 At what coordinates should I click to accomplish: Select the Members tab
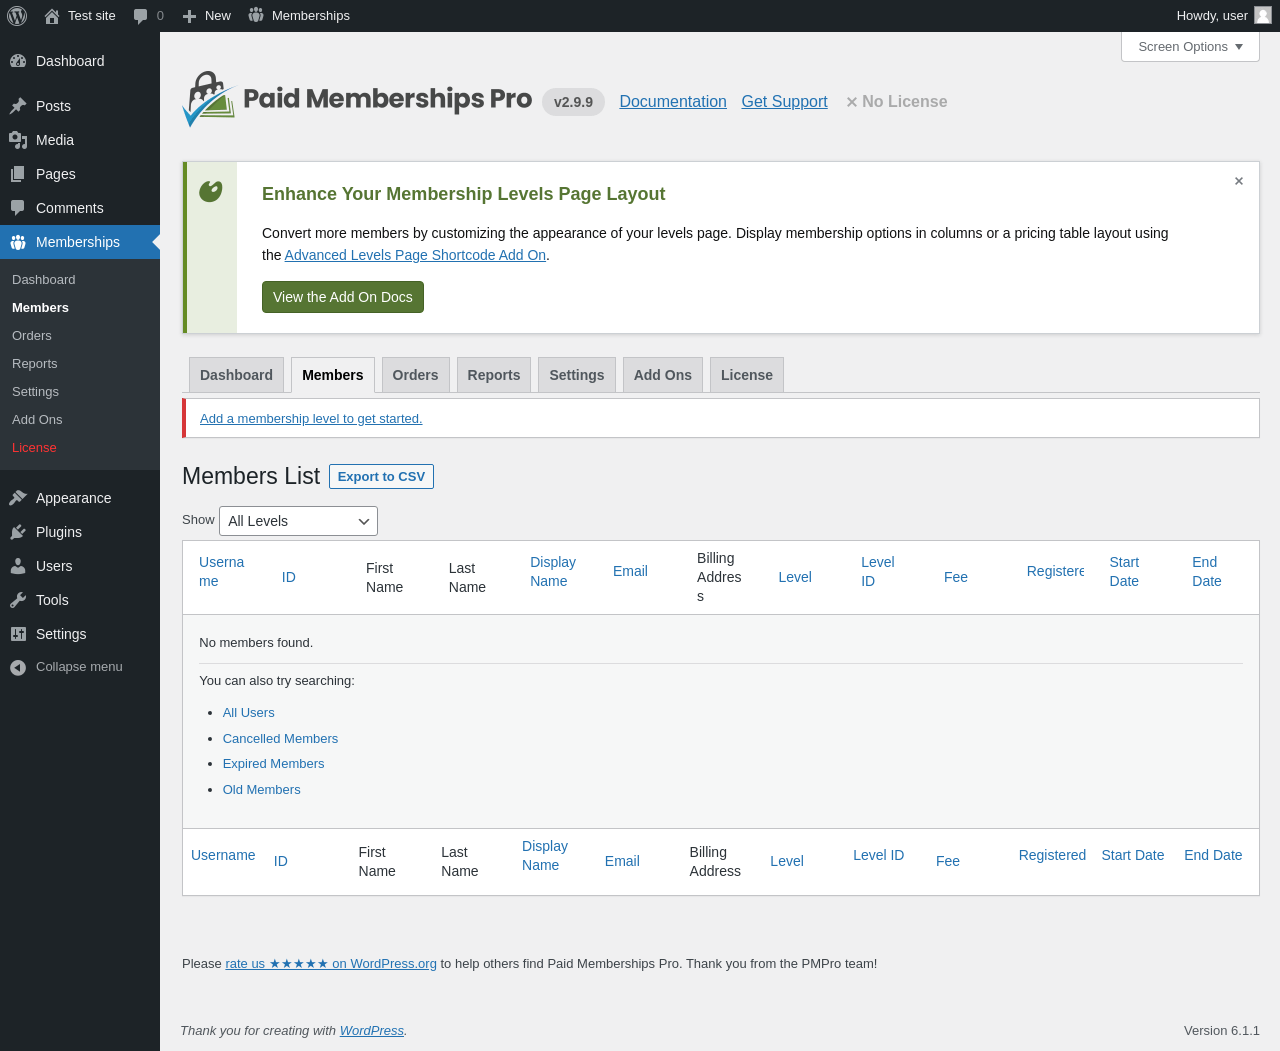(333, 375)
